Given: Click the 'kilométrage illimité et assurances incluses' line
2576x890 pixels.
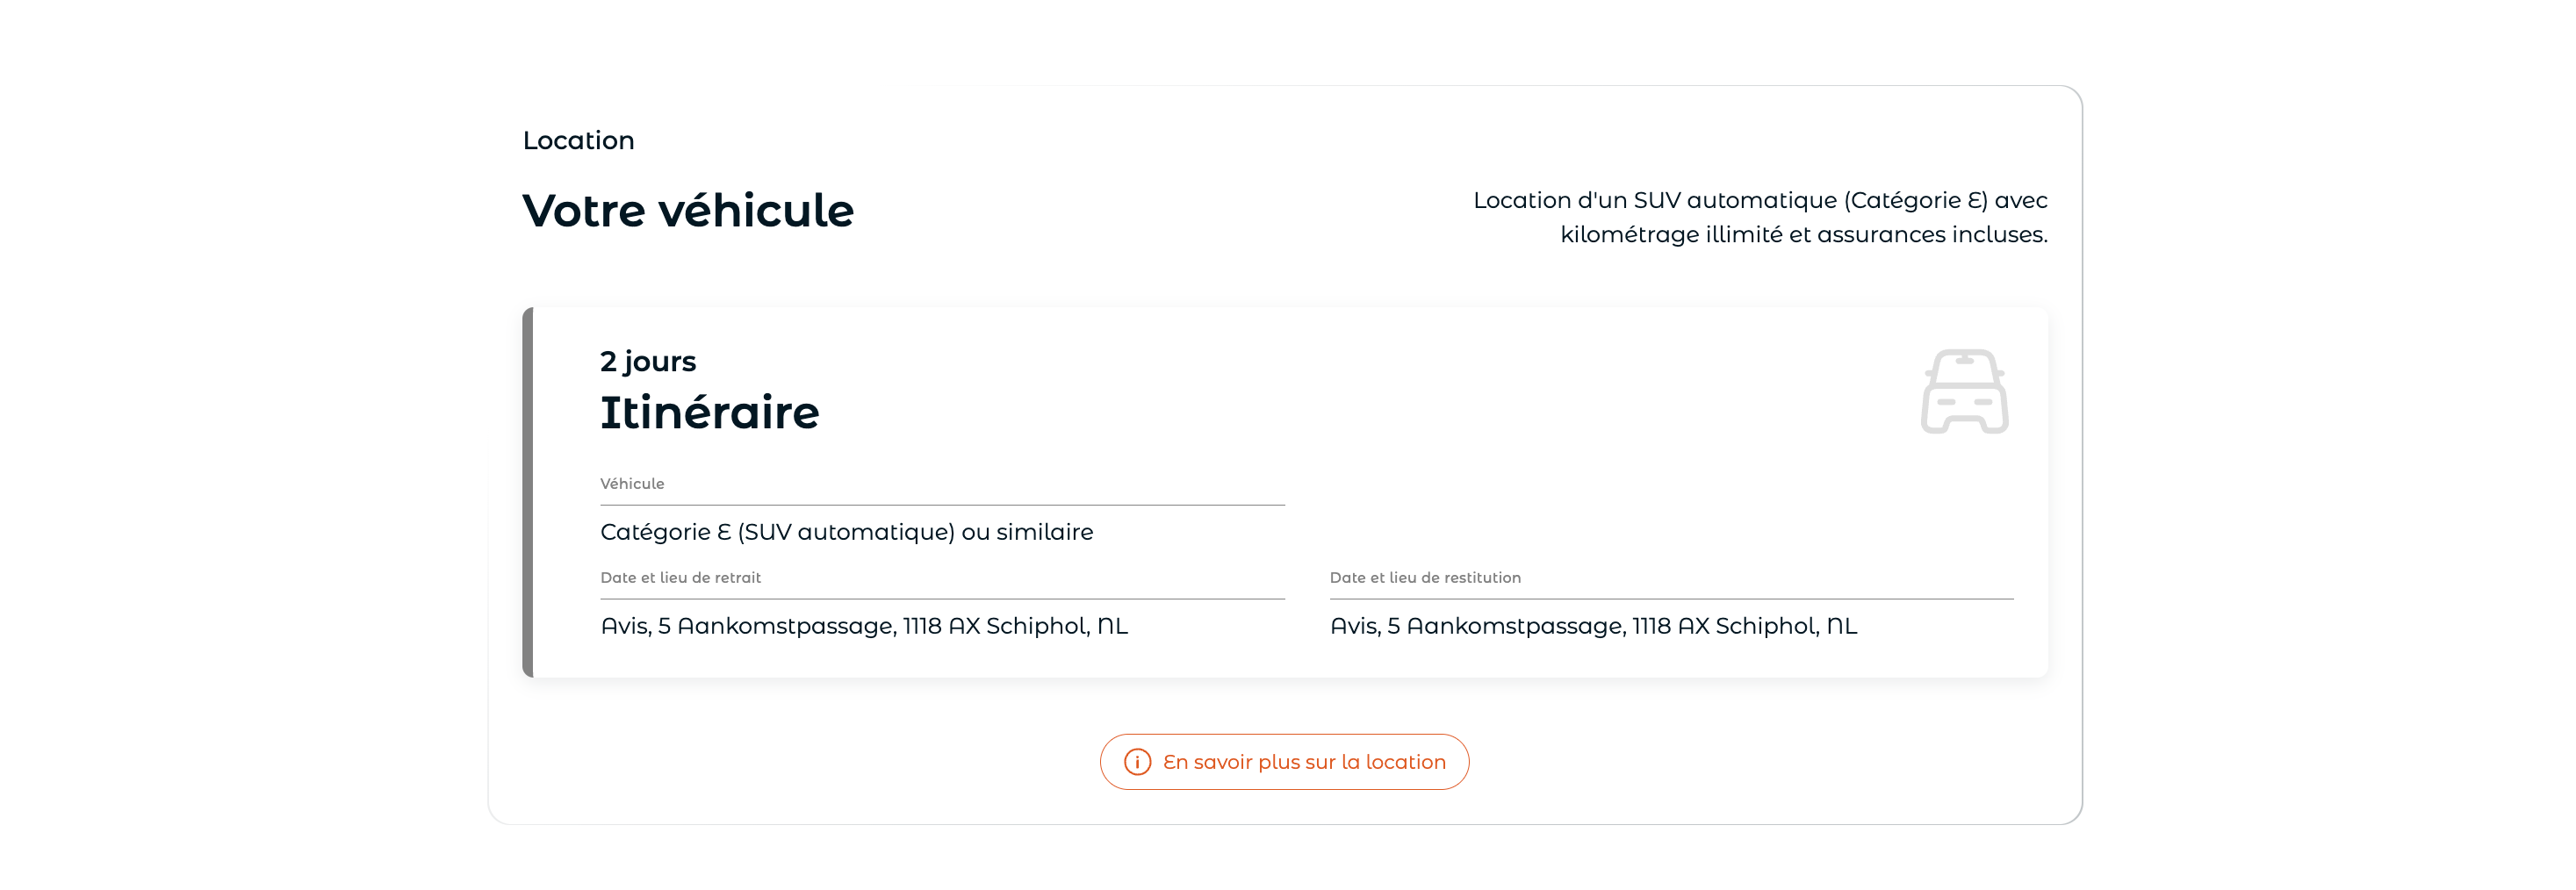Looking at the screenshot, I should coord(1804,234).
